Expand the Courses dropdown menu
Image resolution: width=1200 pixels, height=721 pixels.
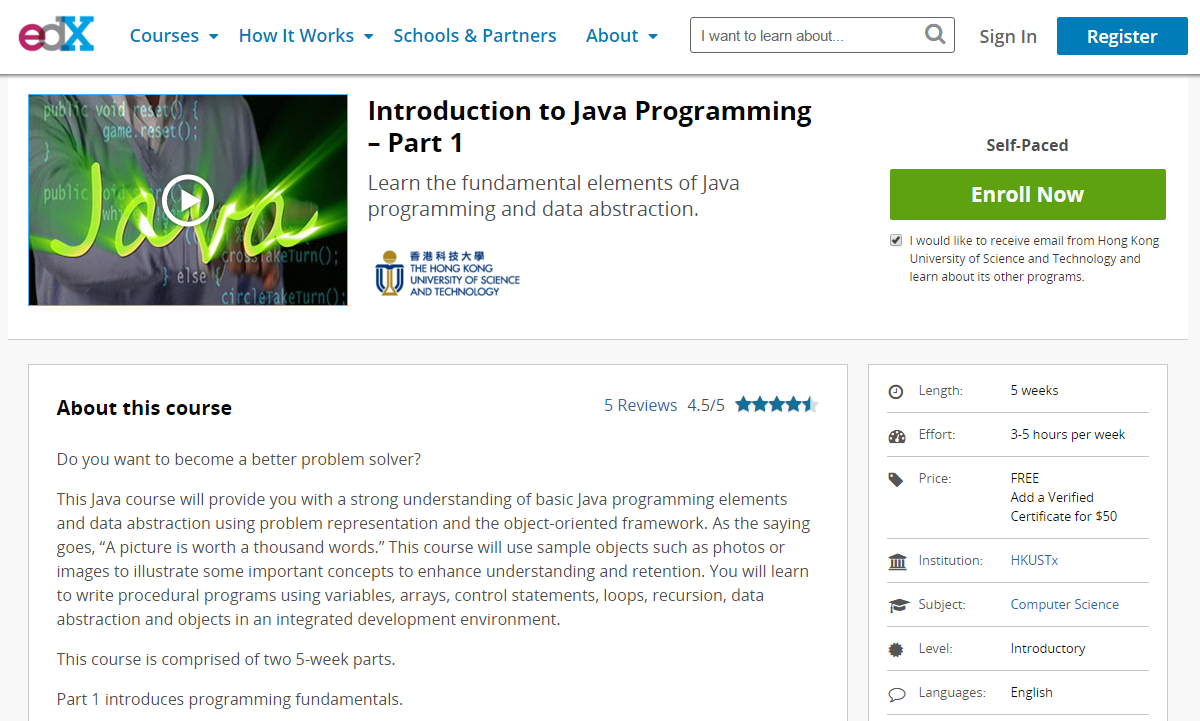click(174, 36)
